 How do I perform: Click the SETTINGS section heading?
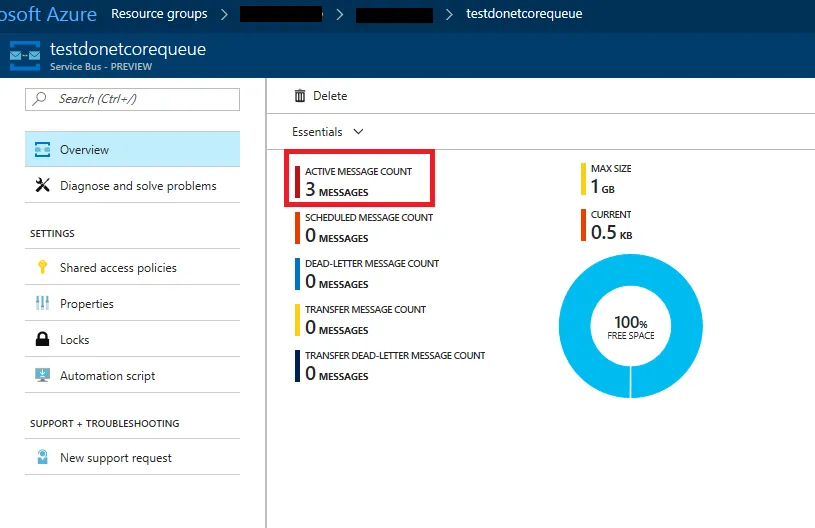coord(52,234)
